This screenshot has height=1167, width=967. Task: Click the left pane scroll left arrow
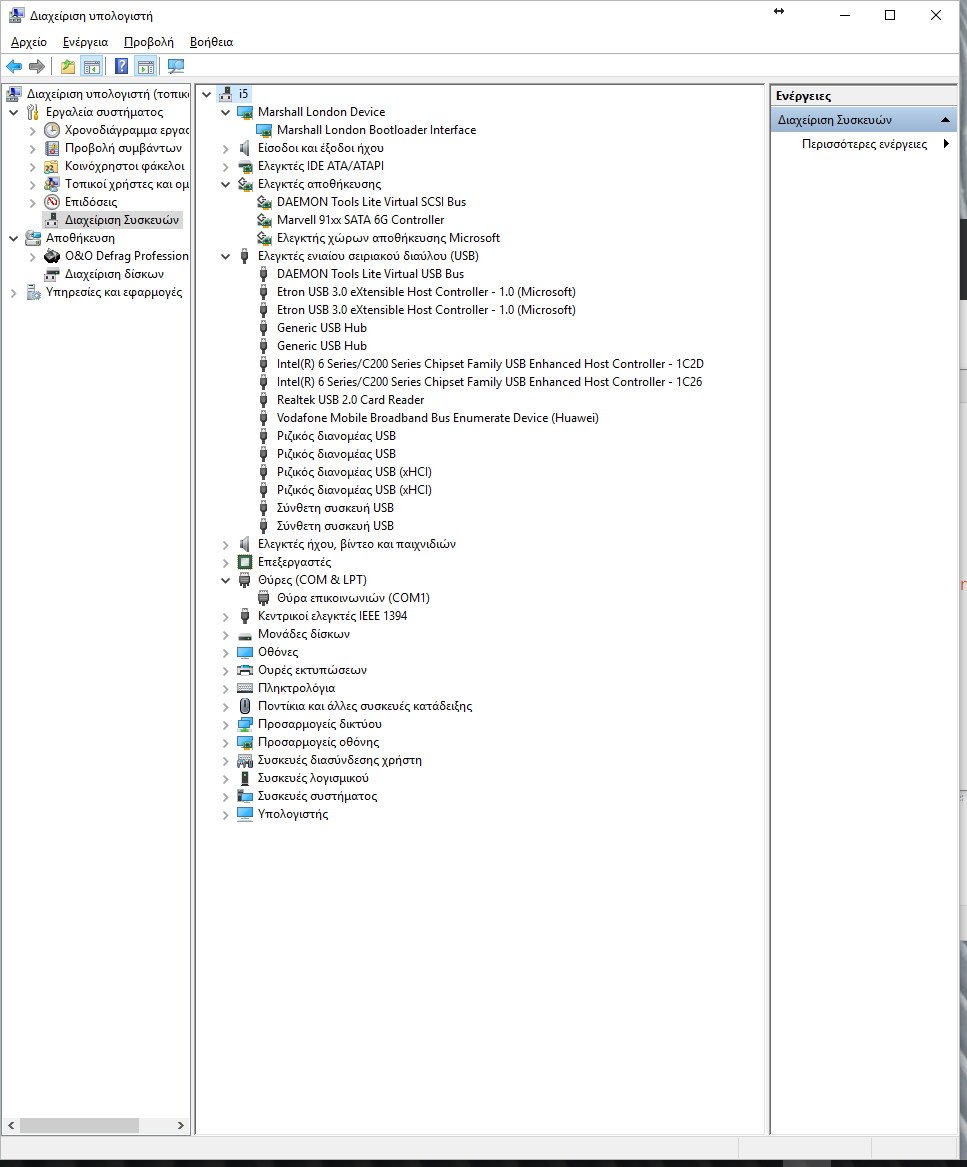pyautogui.click(x=10, y=1125)
